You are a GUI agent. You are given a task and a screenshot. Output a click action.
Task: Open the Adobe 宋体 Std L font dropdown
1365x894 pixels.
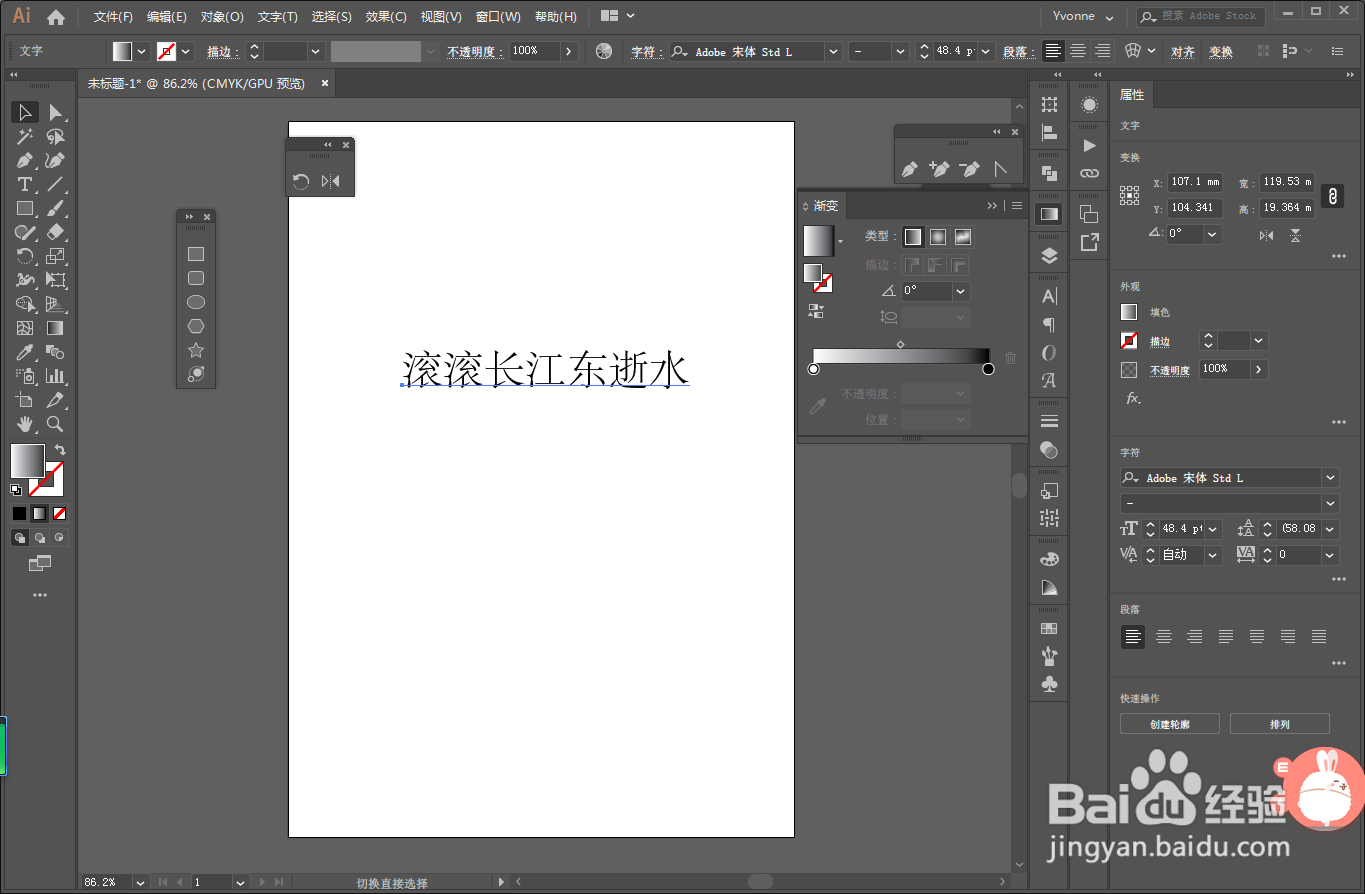tap(1328, 477)
